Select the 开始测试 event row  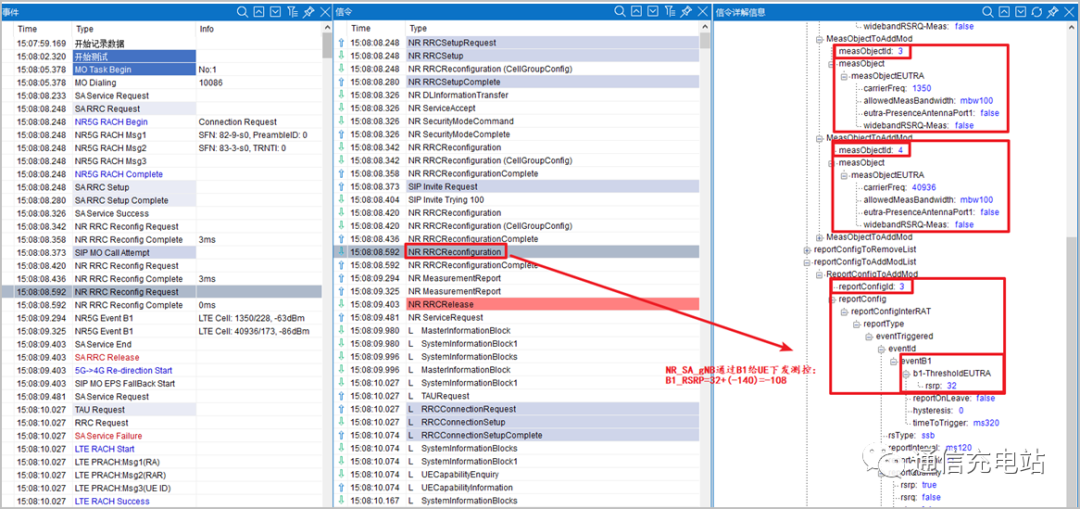[162, 56]
